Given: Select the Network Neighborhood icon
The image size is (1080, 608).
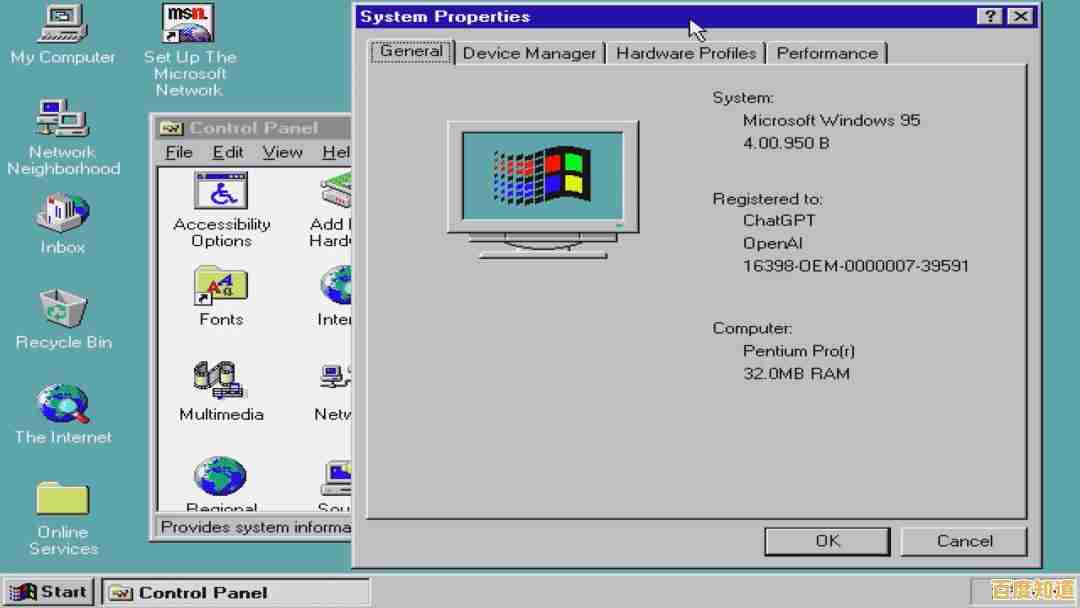Looking at the screenshot, I should [62, 119].
